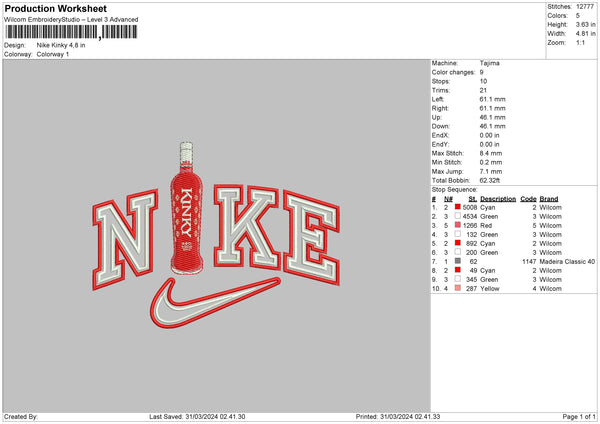
Task: Click the red swatch in stop row 1
Action: click(x=457, y=207)
